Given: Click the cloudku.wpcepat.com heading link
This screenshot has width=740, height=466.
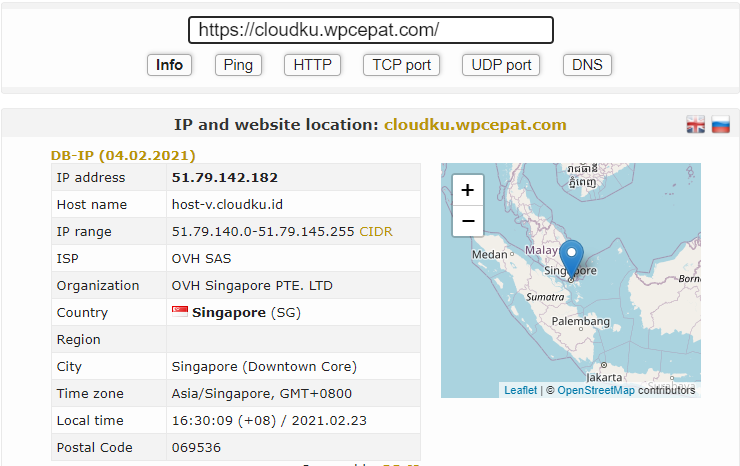Looking at the screenshot, I should click(475, 125).
